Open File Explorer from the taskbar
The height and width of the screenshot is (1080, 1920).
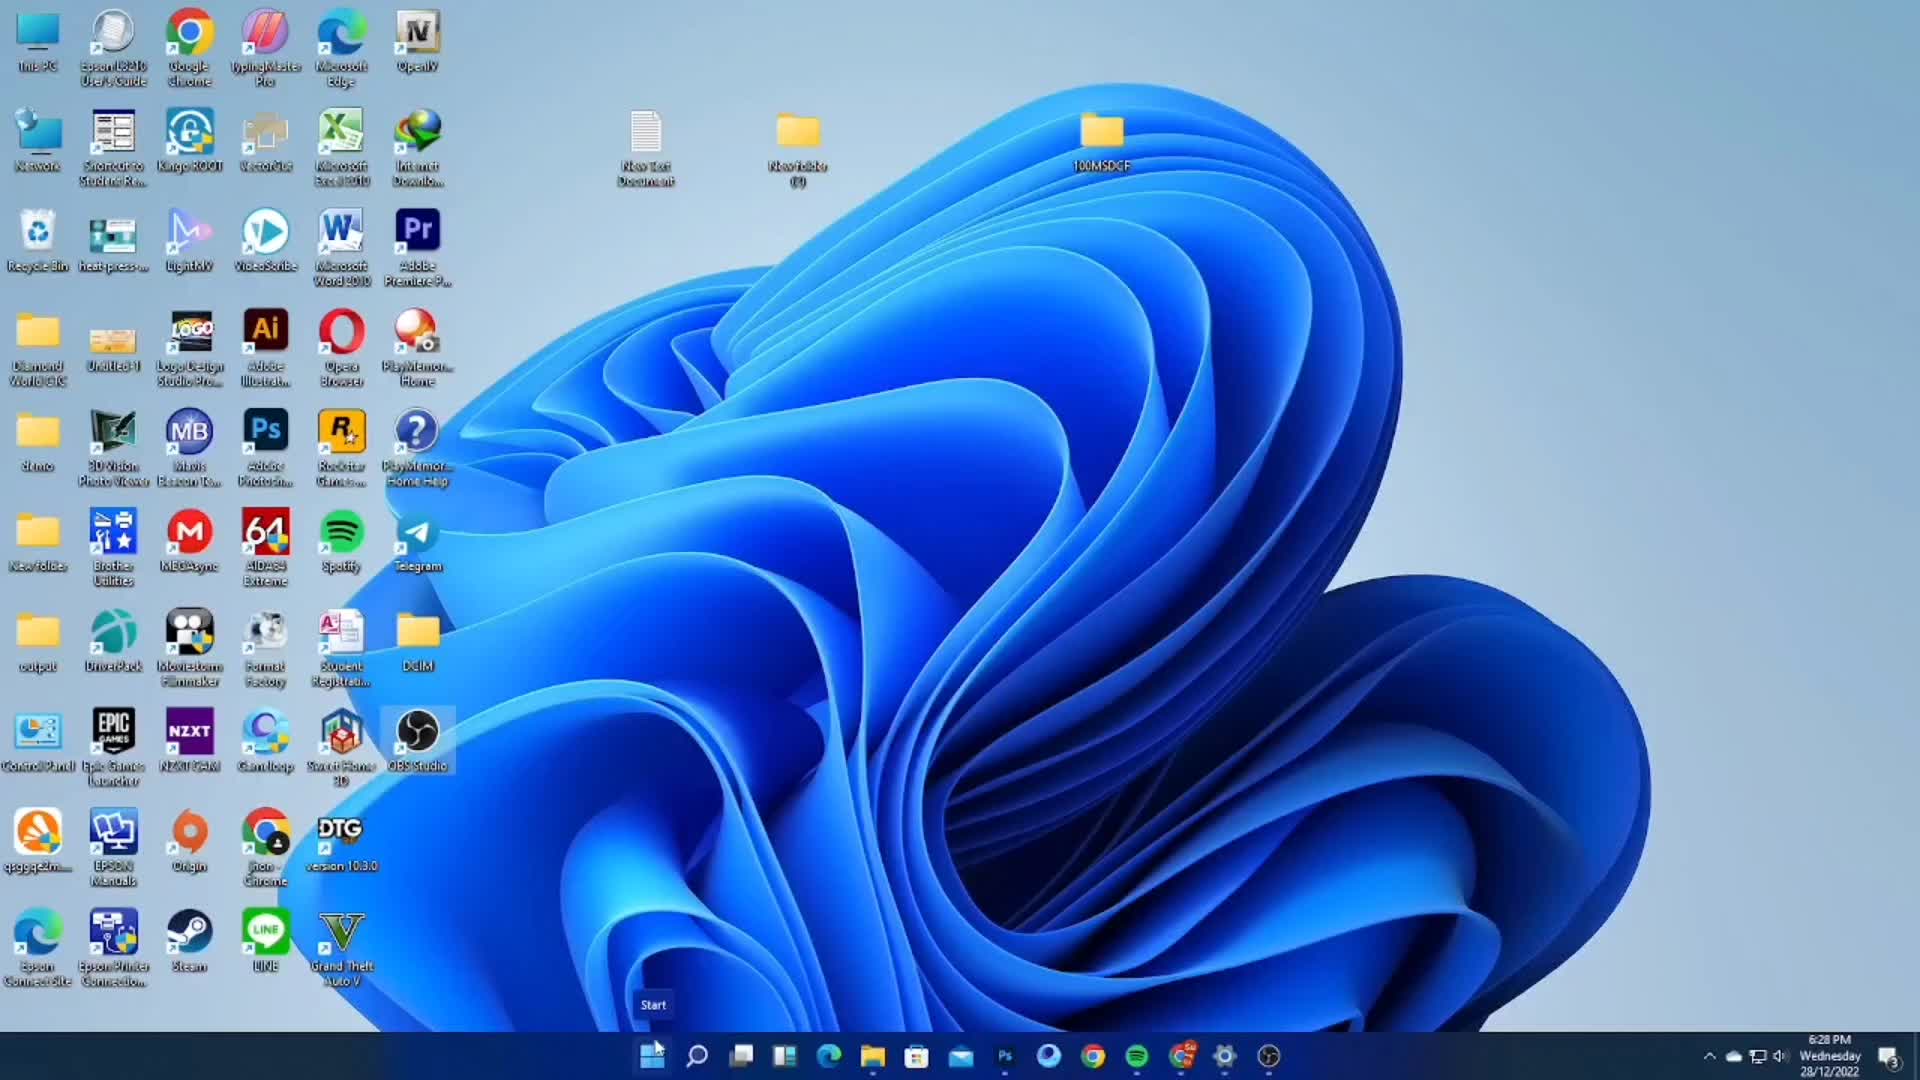pyautogui.click(x=873, y=1056)
